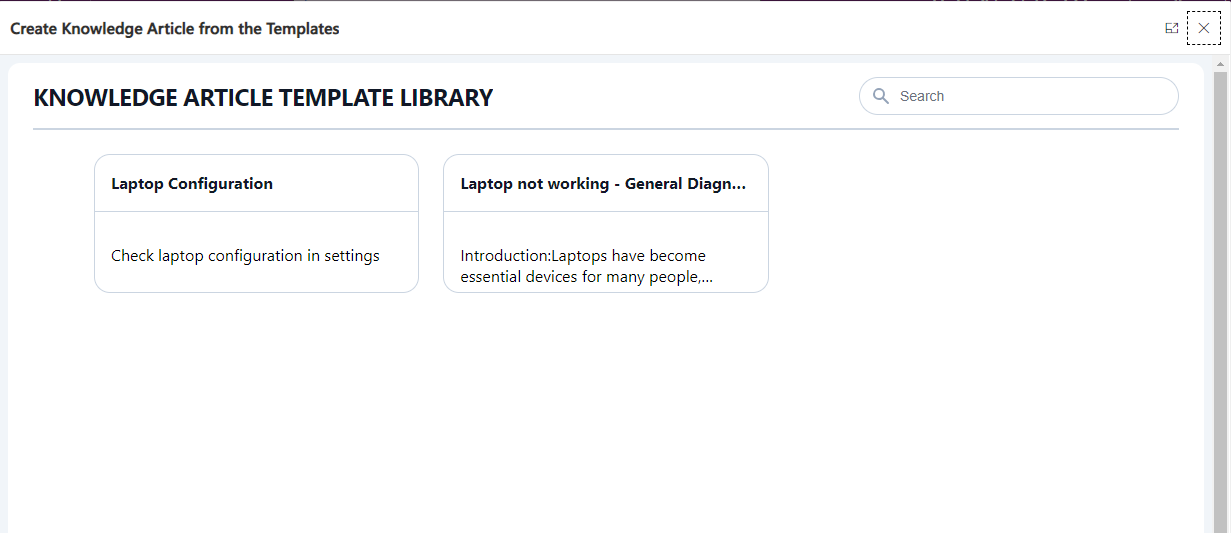Click the word 'settings' in the first card description

click(352, 256)
